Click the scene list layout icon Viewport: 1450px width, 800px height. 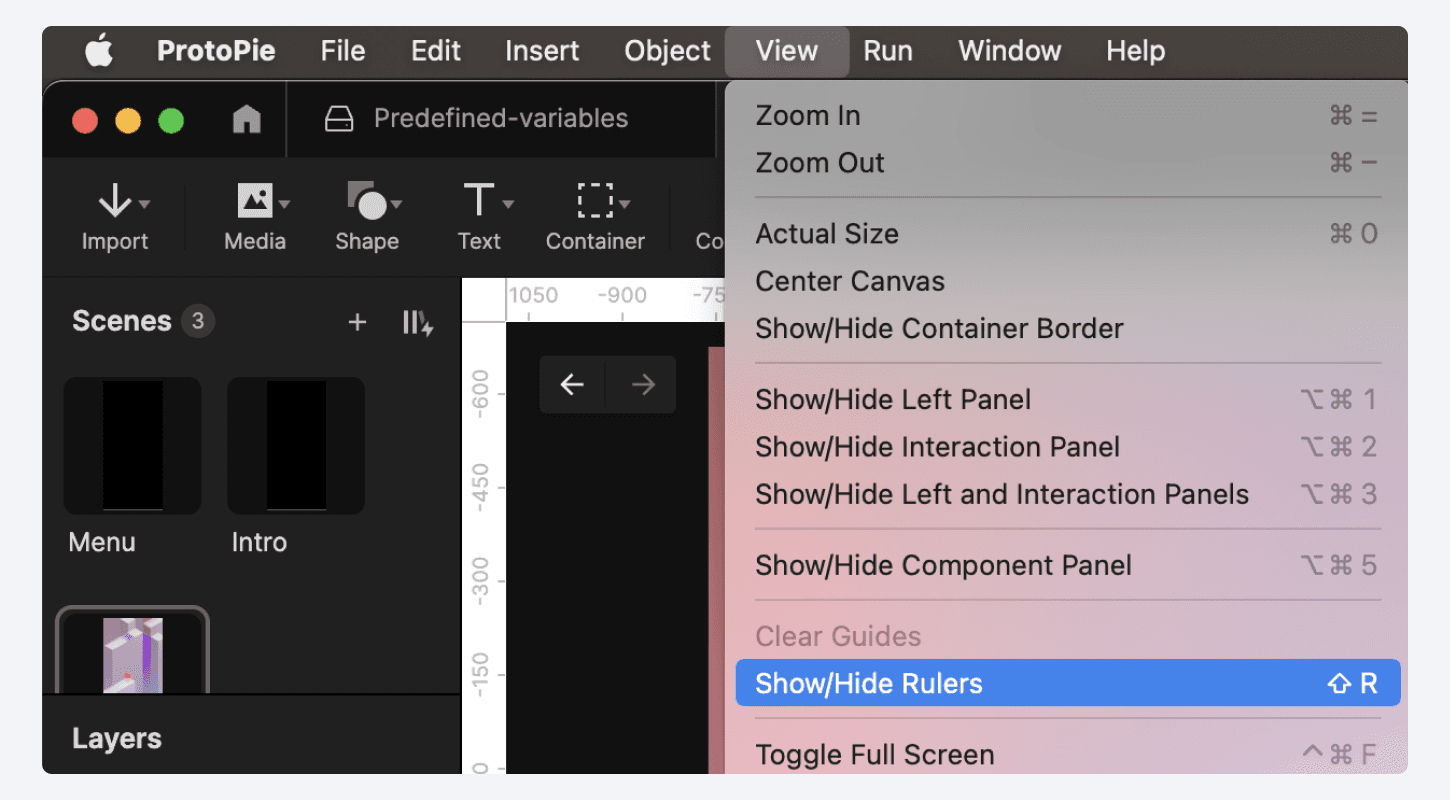(417, 321)
